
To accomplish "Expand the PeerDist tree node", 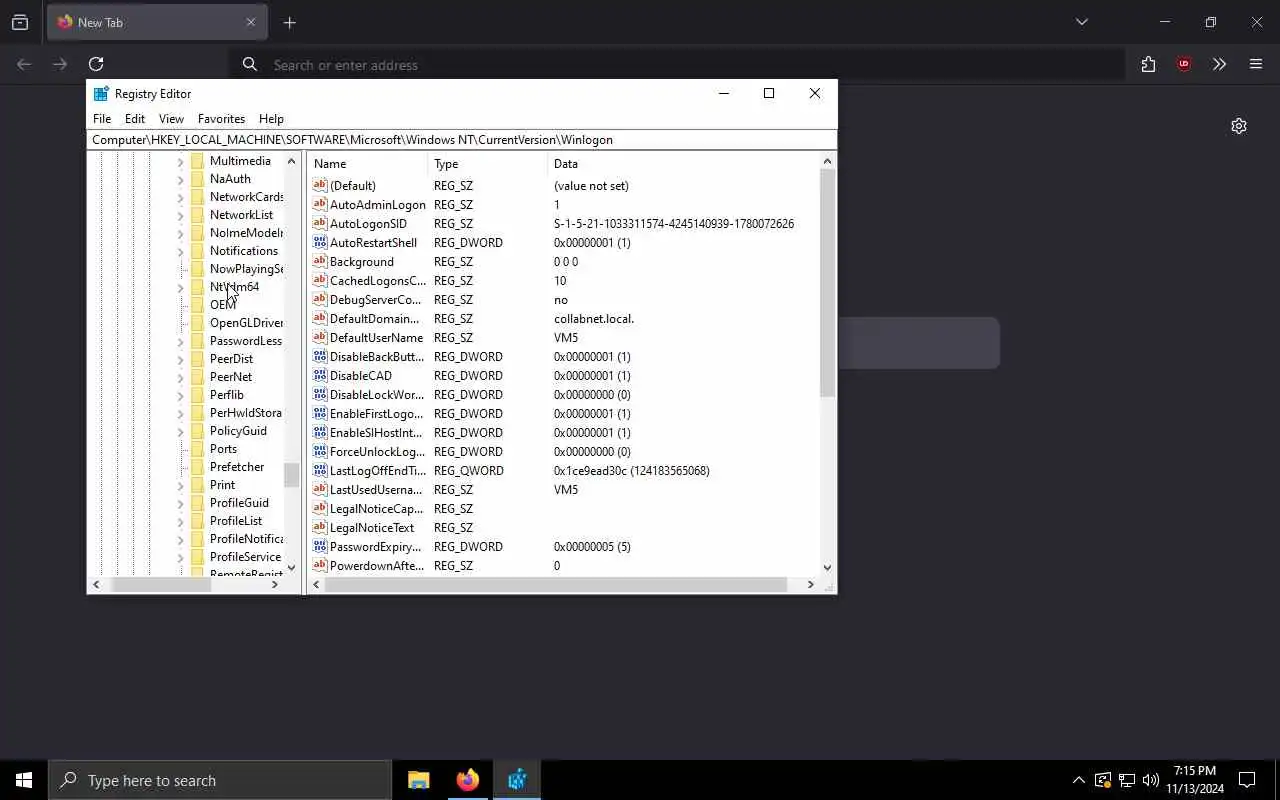I will [181, 359].
